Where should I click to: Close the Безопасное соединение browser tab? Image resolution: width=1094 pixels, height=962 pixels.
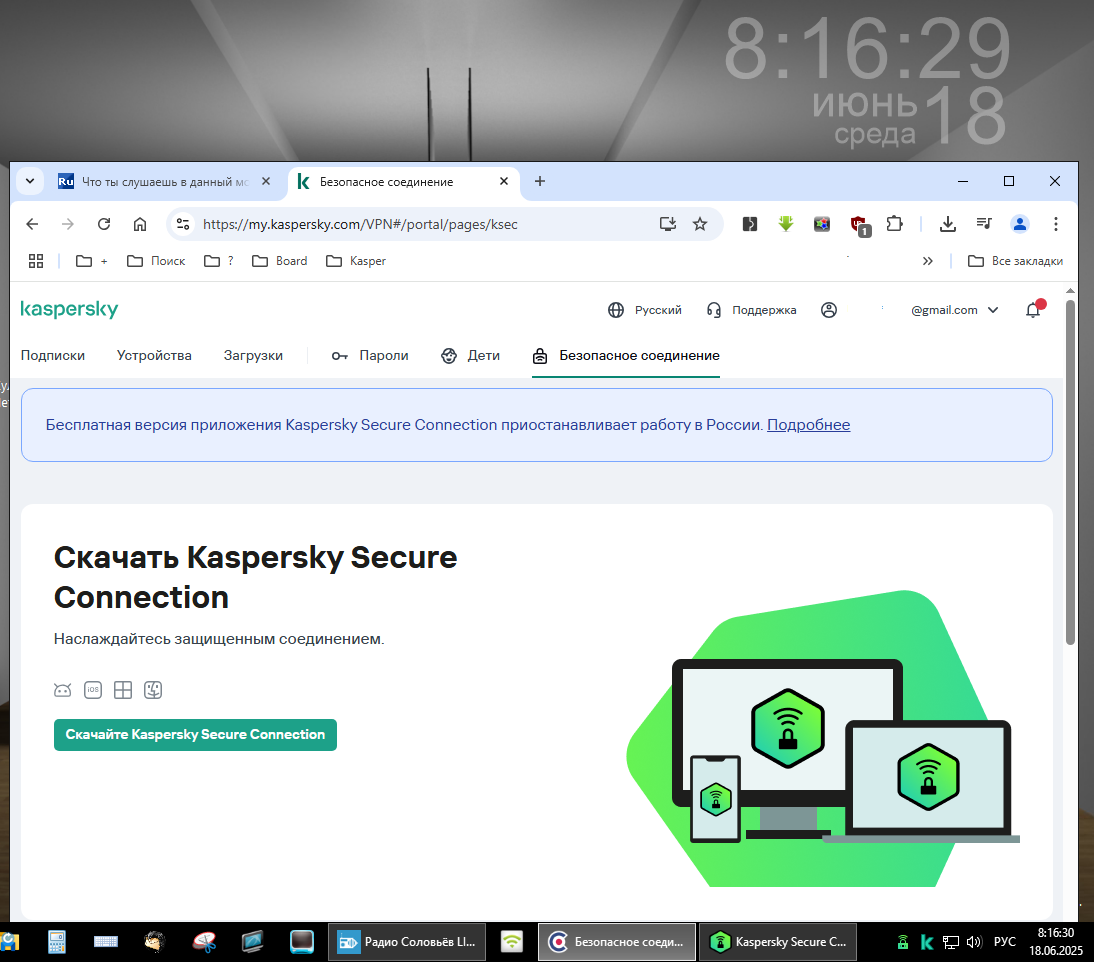(504, 181)
